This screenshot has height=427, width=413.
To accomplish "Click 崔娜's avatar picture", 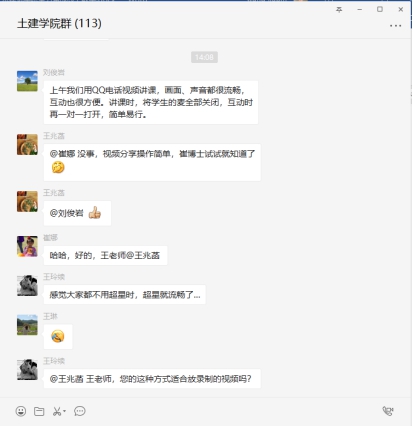I will pyautogui.click(x=27, y=246).
